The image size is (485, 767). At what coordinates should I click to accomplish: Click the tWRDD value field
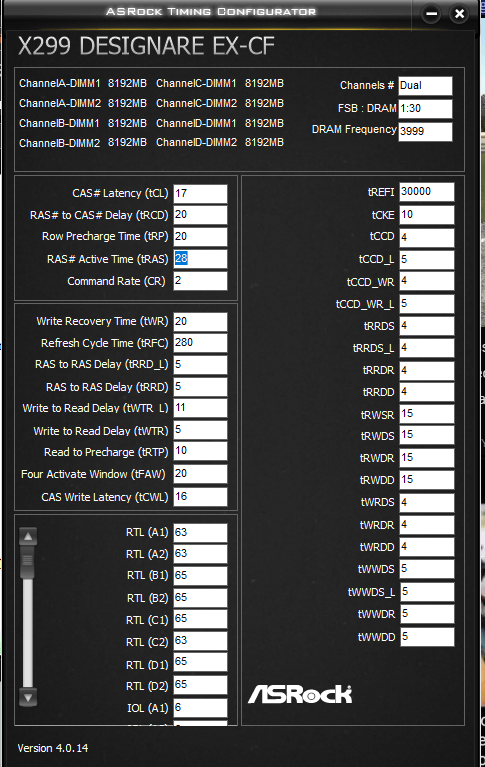[x=427, y=547]
